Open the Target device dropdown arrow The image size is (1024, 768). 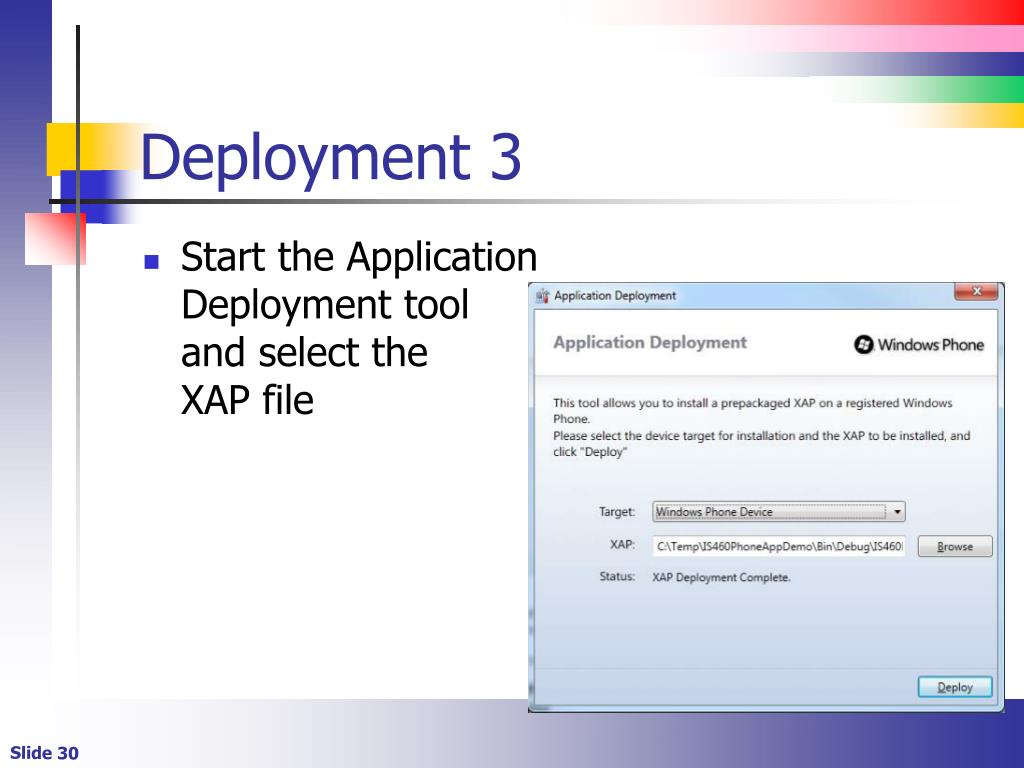coord(897,512)
